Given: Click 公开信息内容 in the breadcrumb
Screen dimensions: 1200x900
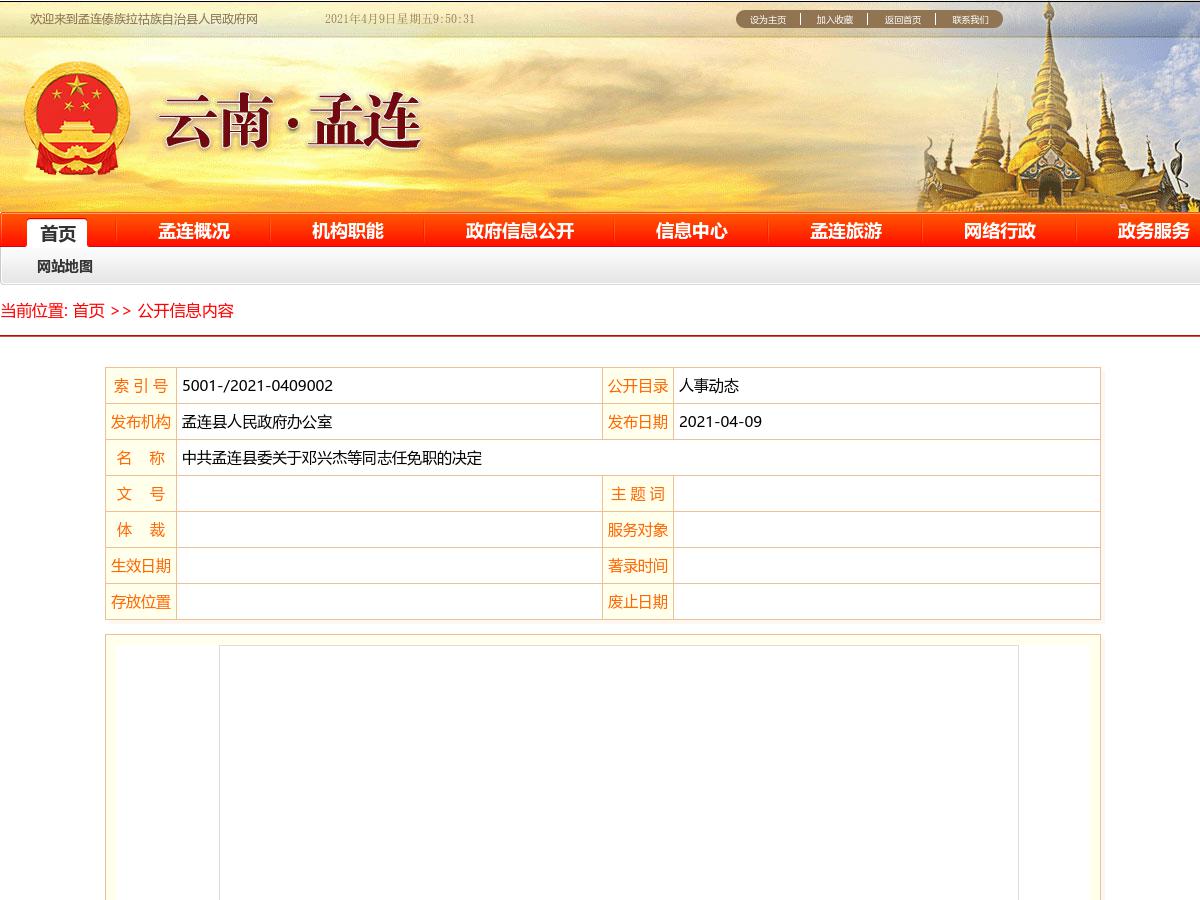Looking at the screenshot, I should click(x=186, y=311).
